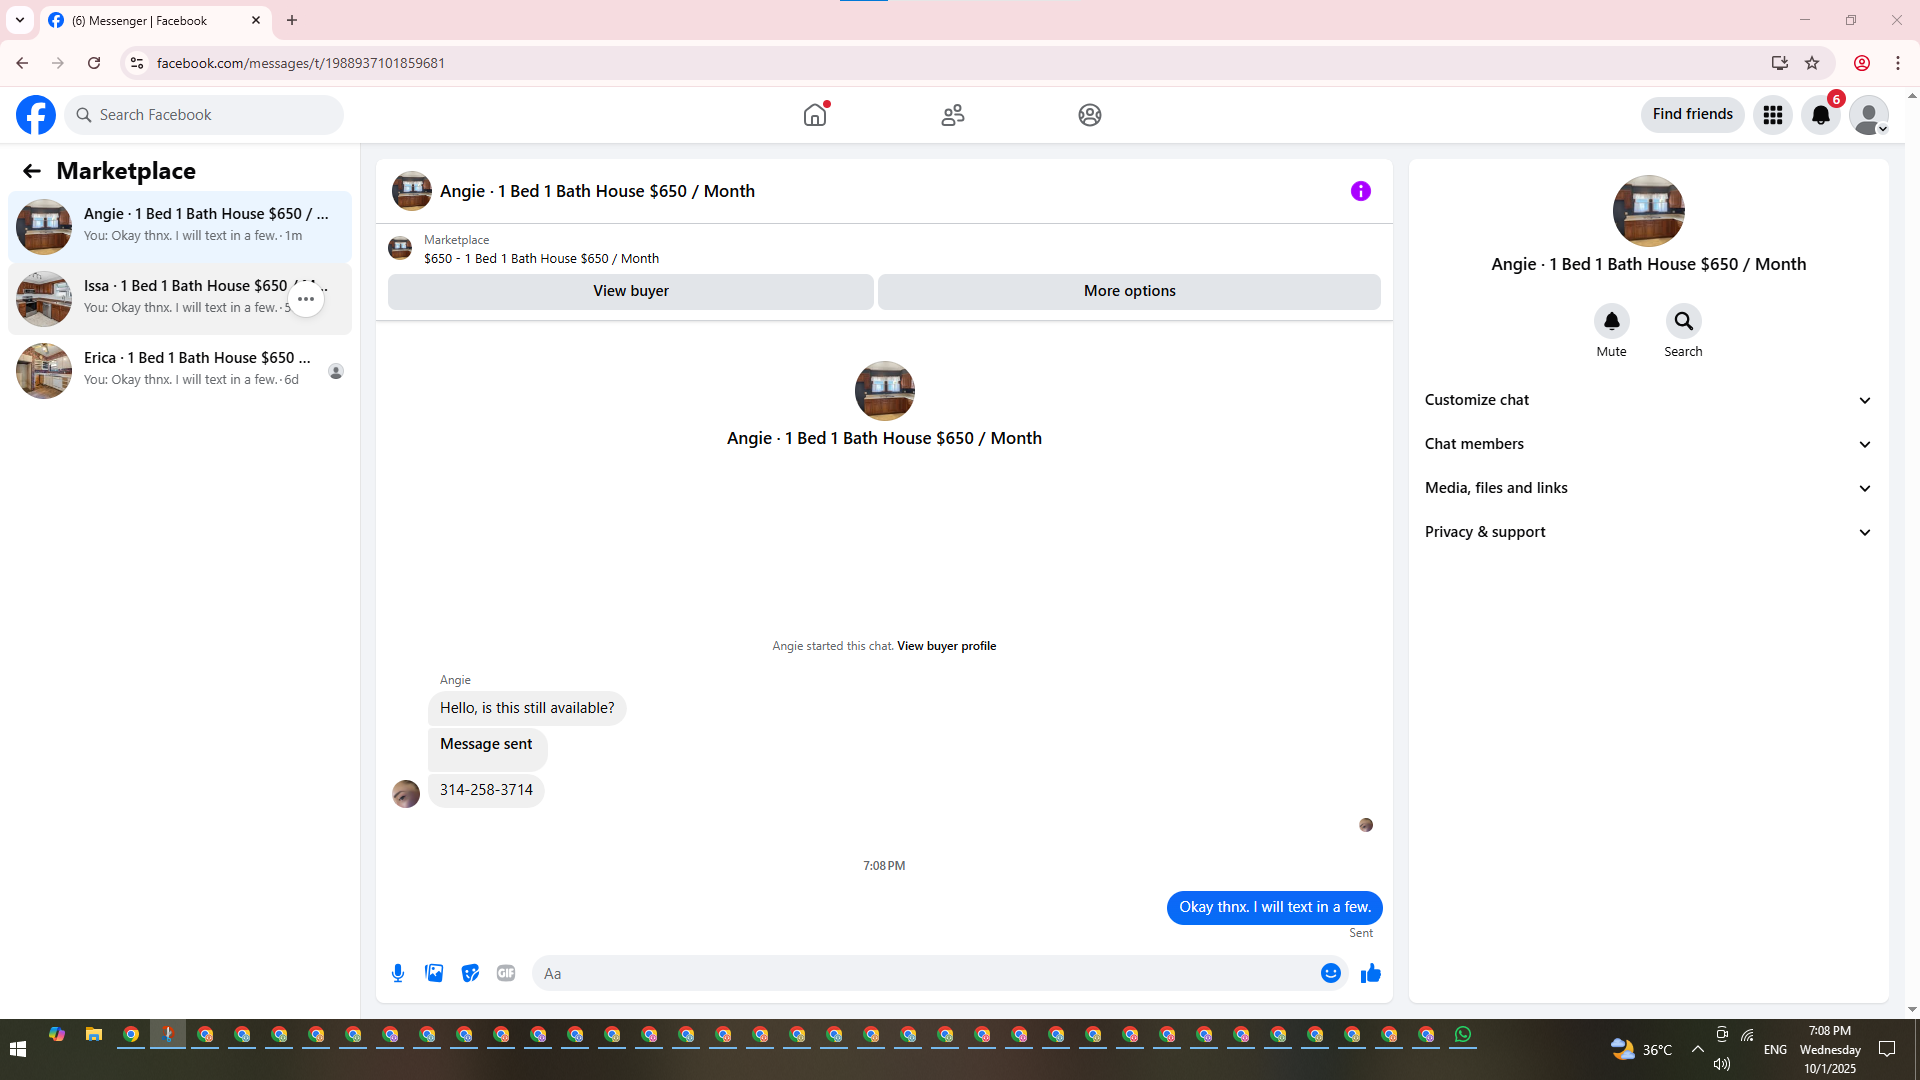The width and height of the screenshot is (1920, 1080).
Task: Click the listing photo in the info panel
Action: coord(1649,211)
